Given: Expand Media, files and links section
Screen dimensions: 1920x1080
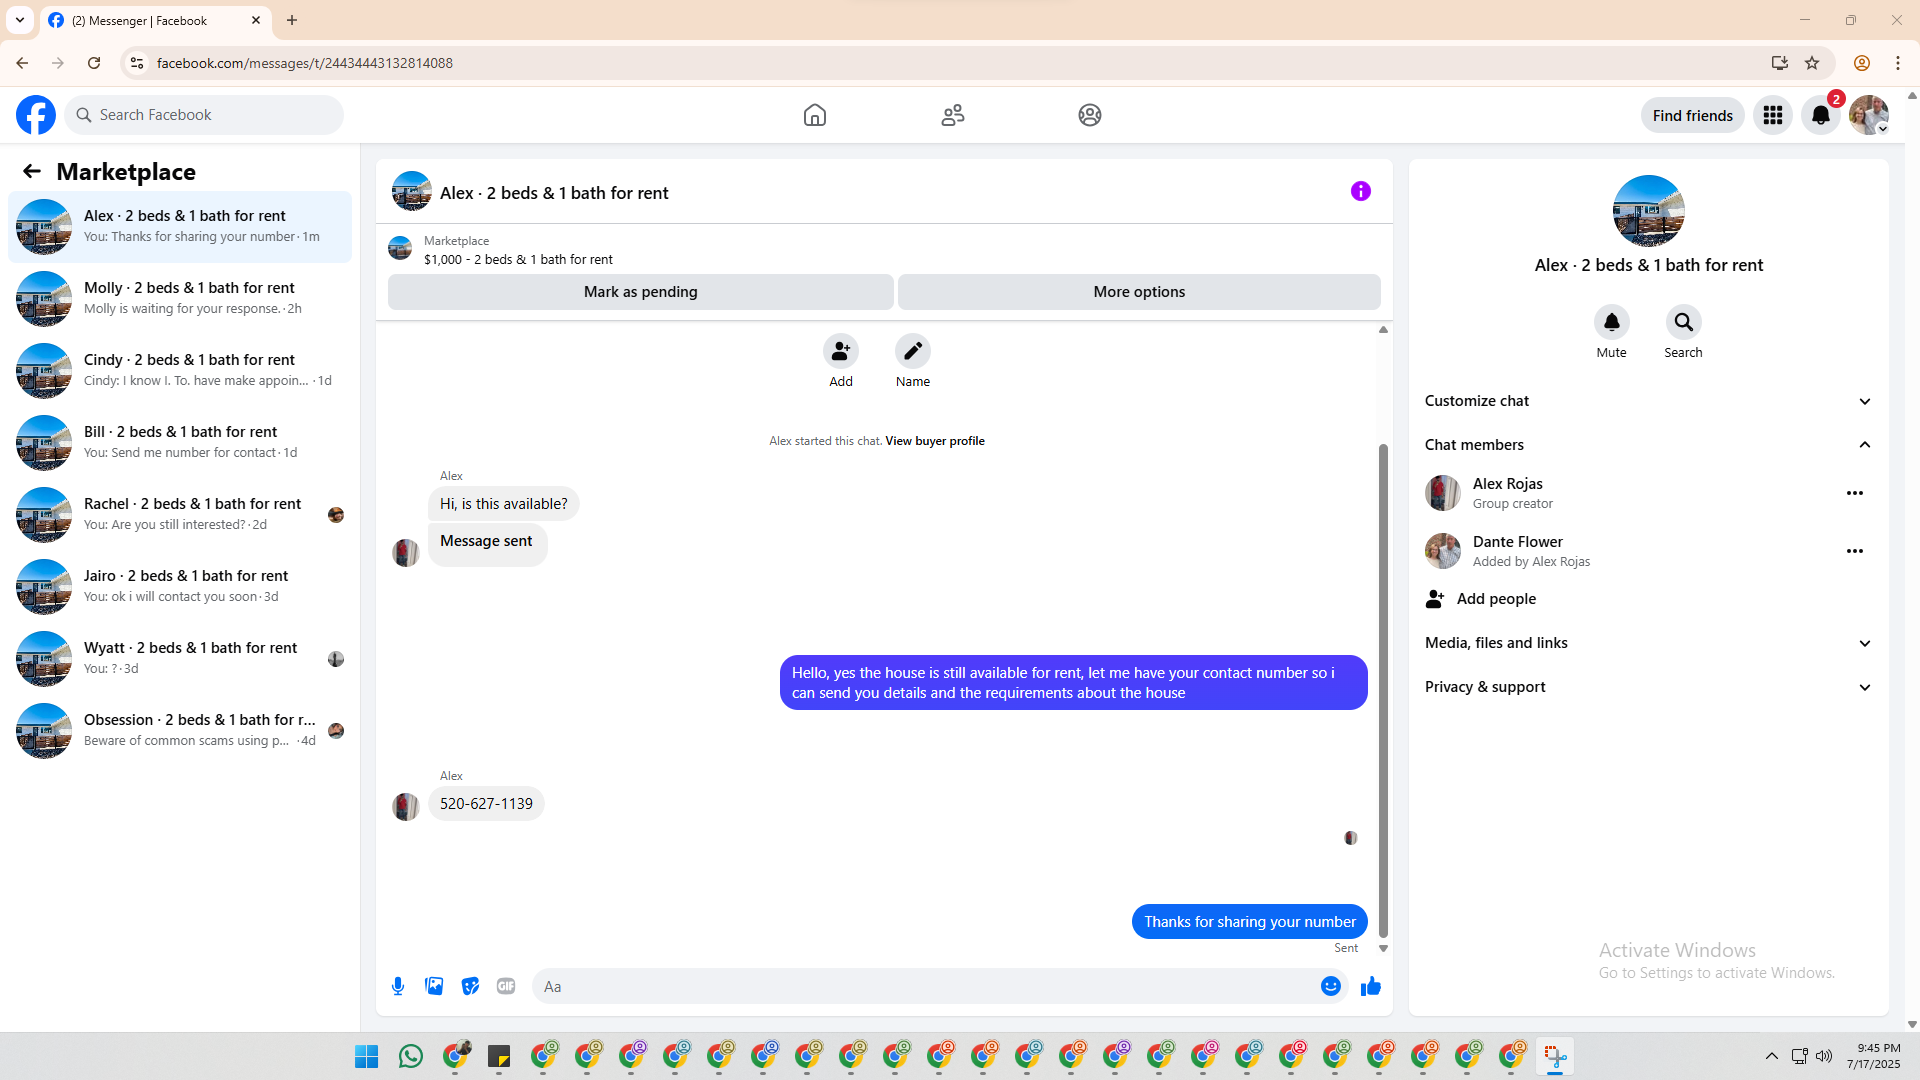Looking at the screenshot, I should pyautogui.click(x=1648, y=643).
